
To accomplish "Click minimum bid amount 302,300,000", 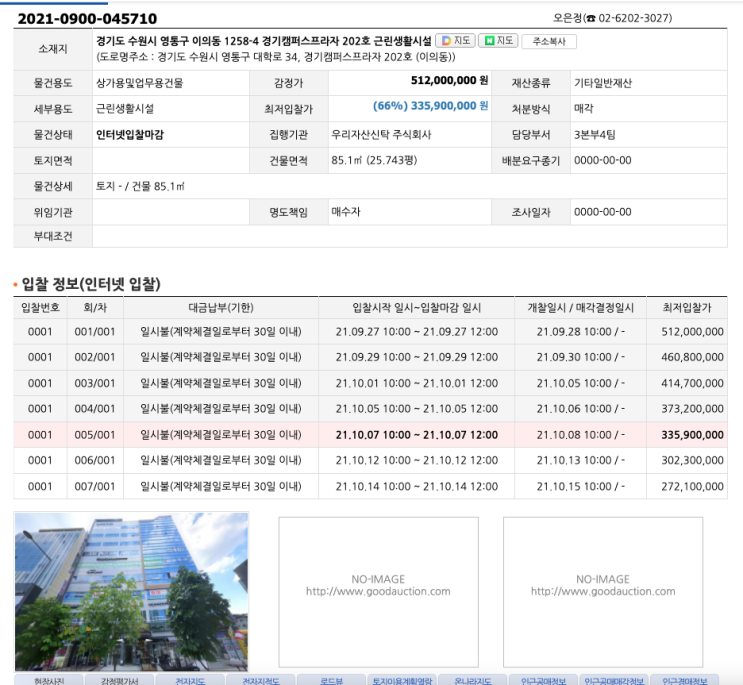I will point(692,460).
